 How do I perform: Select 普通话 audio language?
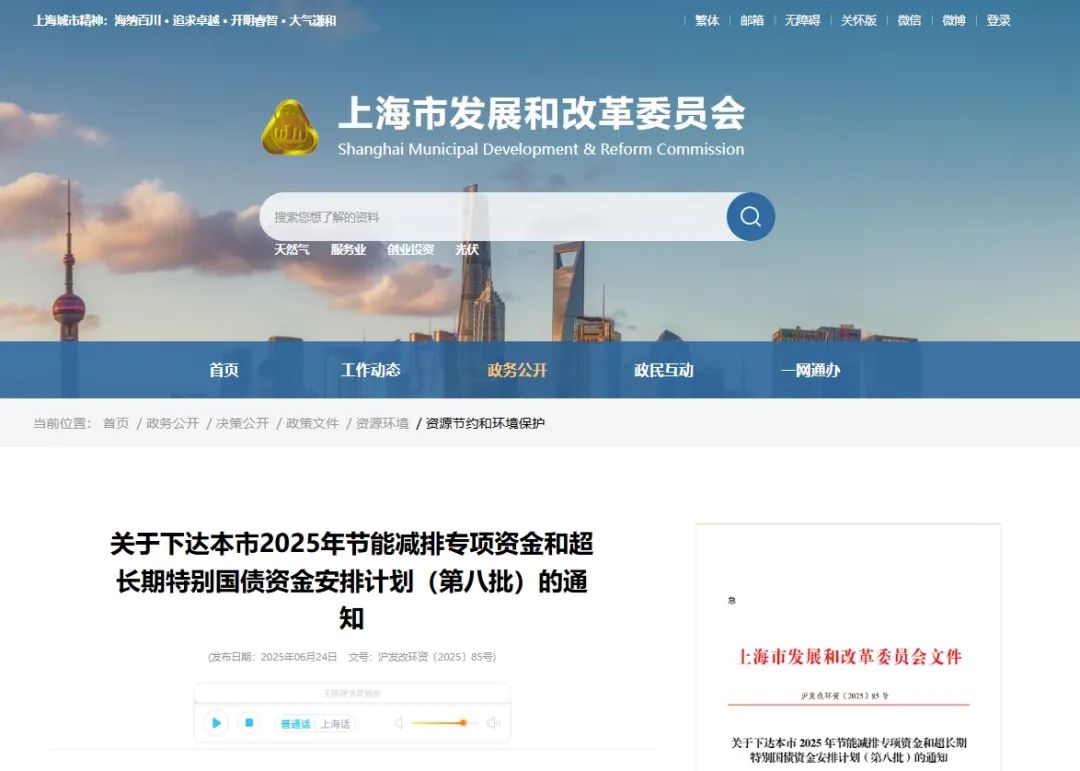pyautogui.click(x=295, y=724)
